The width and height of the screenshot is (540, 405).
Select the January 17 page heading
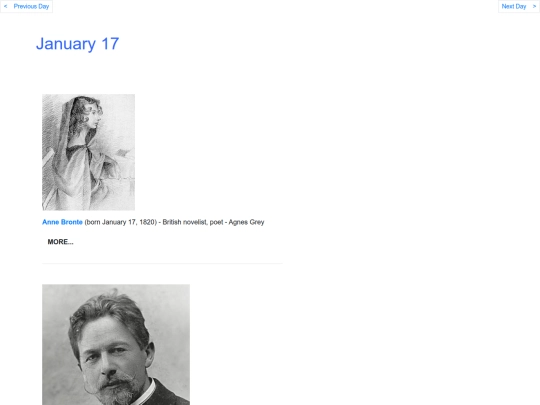[x=77, y=44]
